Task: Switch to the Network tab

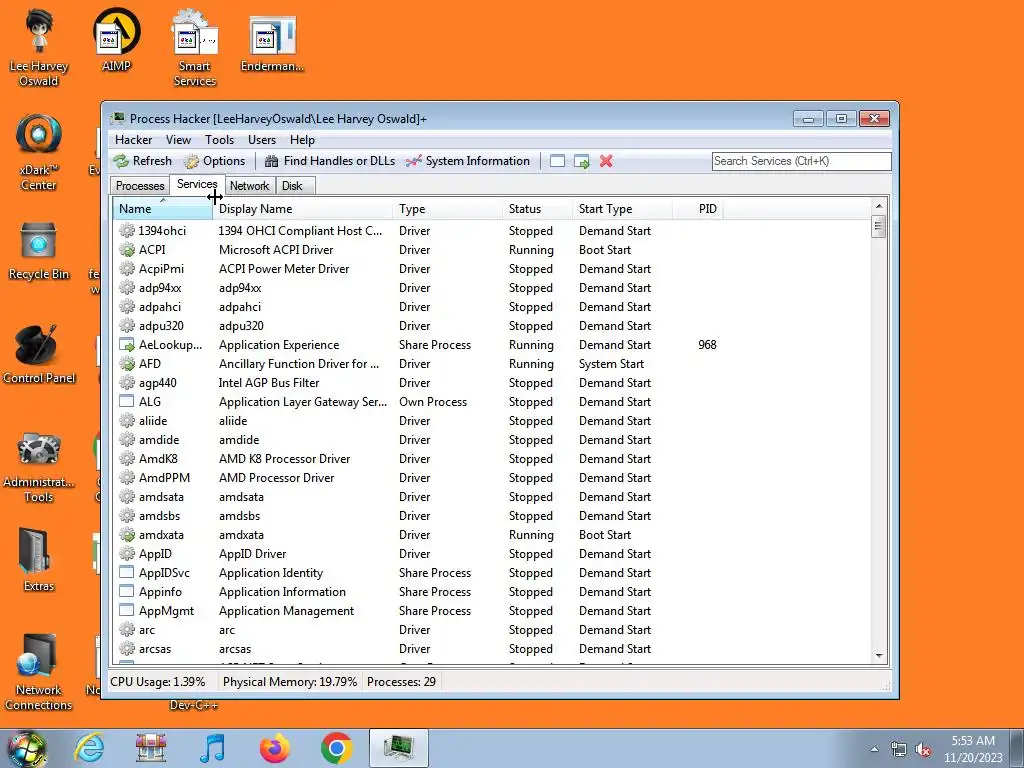Action: click(249, 186)
